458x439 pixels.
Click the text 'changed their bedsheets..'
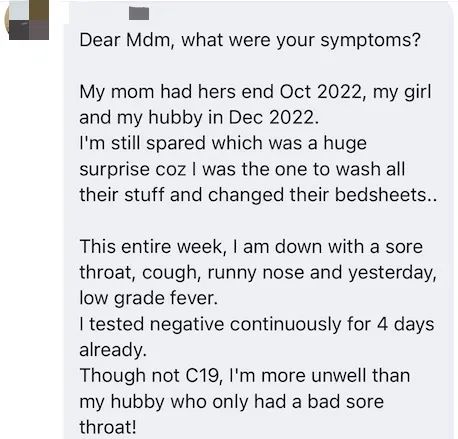(322, 195)
